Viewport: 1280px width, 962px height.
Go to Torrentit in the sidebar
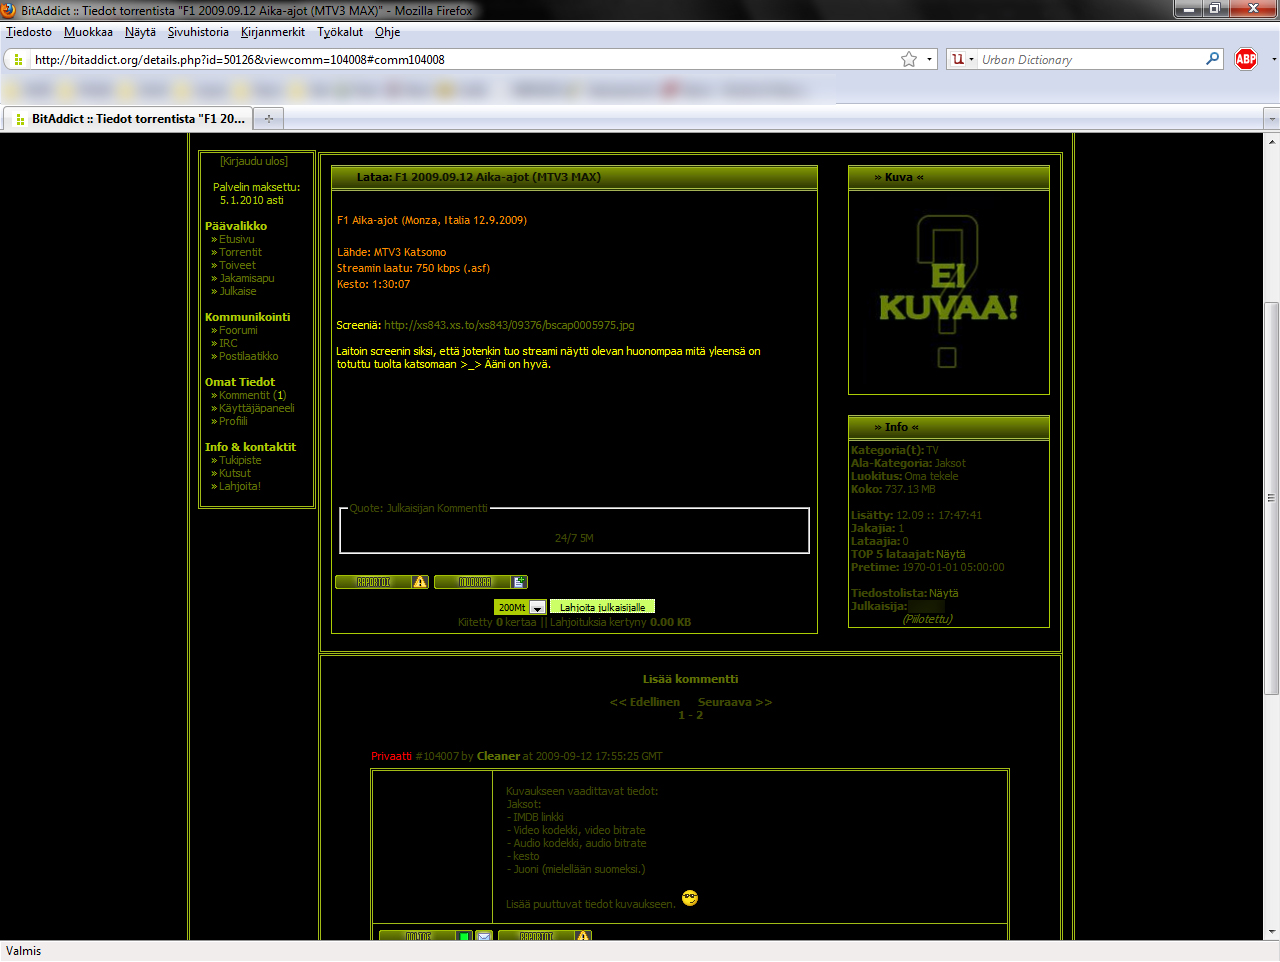point(240,252)
